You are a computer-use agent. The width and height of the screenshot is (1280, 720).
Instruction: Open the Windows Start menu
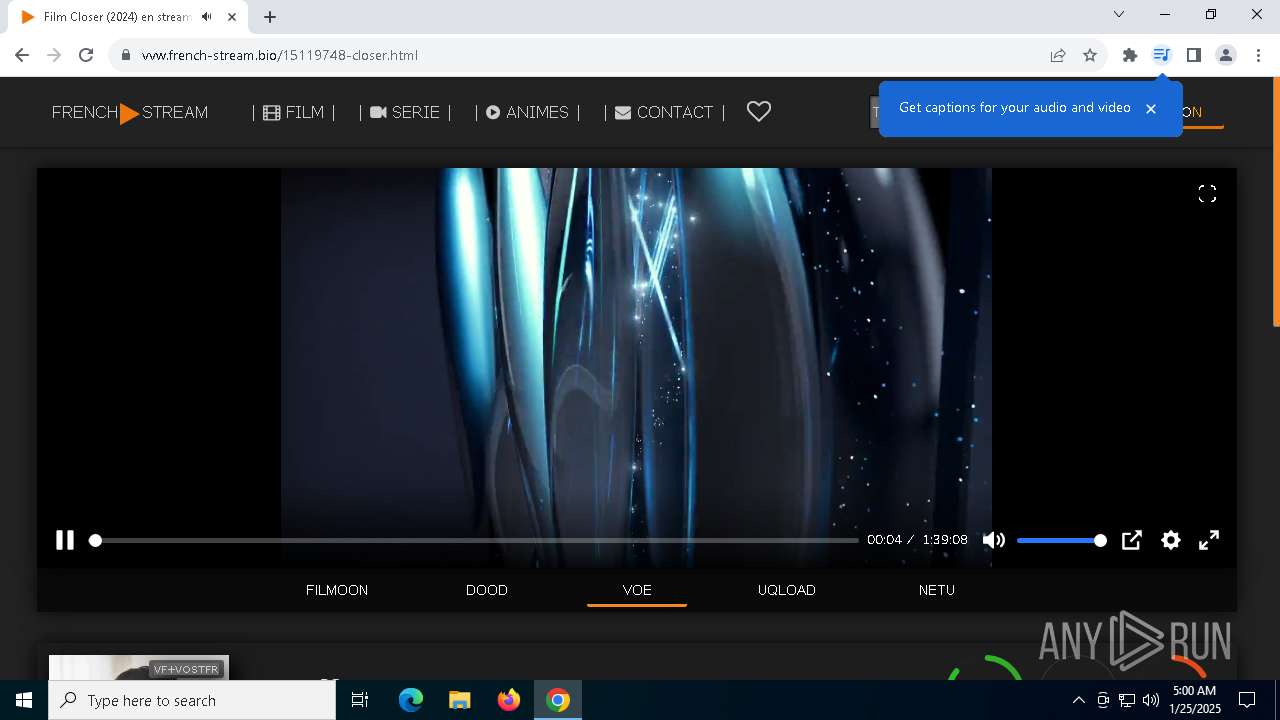click(x=24, y=700)
